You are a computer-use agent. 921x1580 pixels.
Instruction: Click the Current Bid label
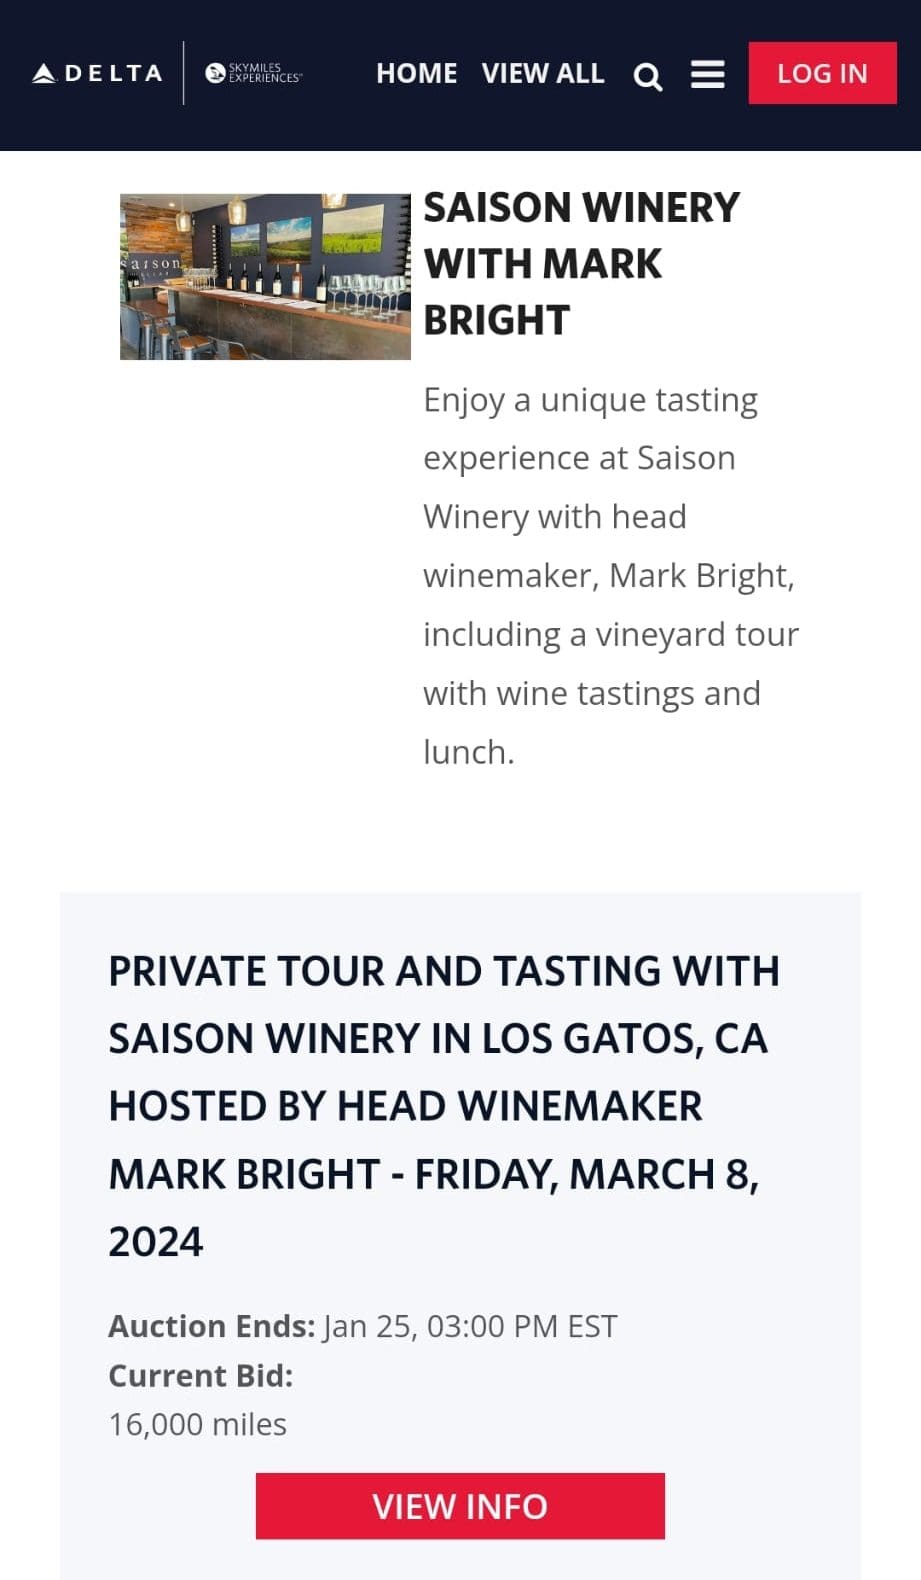coord(200,1375)
